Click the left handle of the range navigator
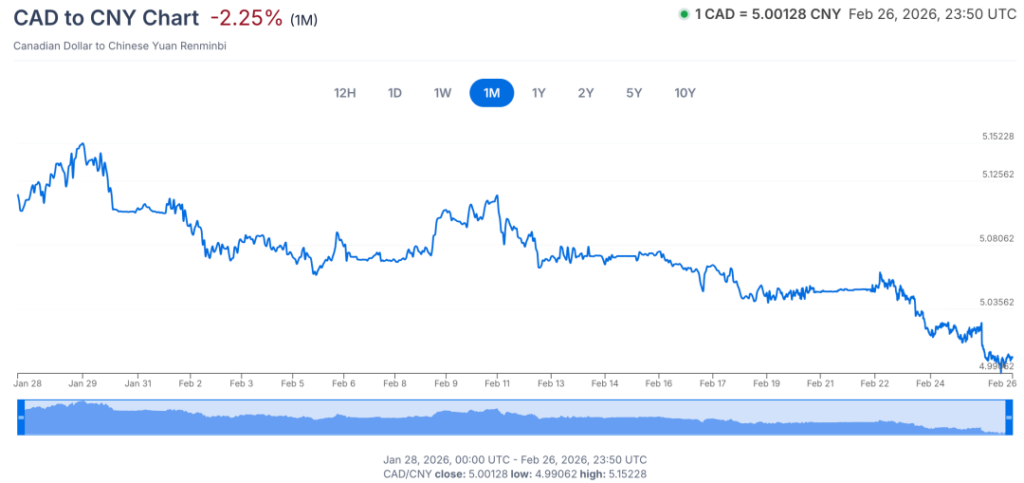The width and height of the screenshot is (1024, 483). pos(20,416)
